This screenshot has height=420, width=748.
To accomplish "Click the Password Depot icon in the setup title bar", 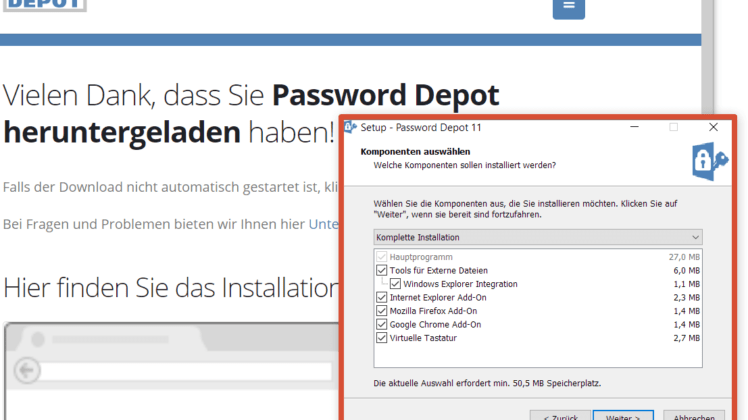I will pyautogui.click(x=351, y=127).
